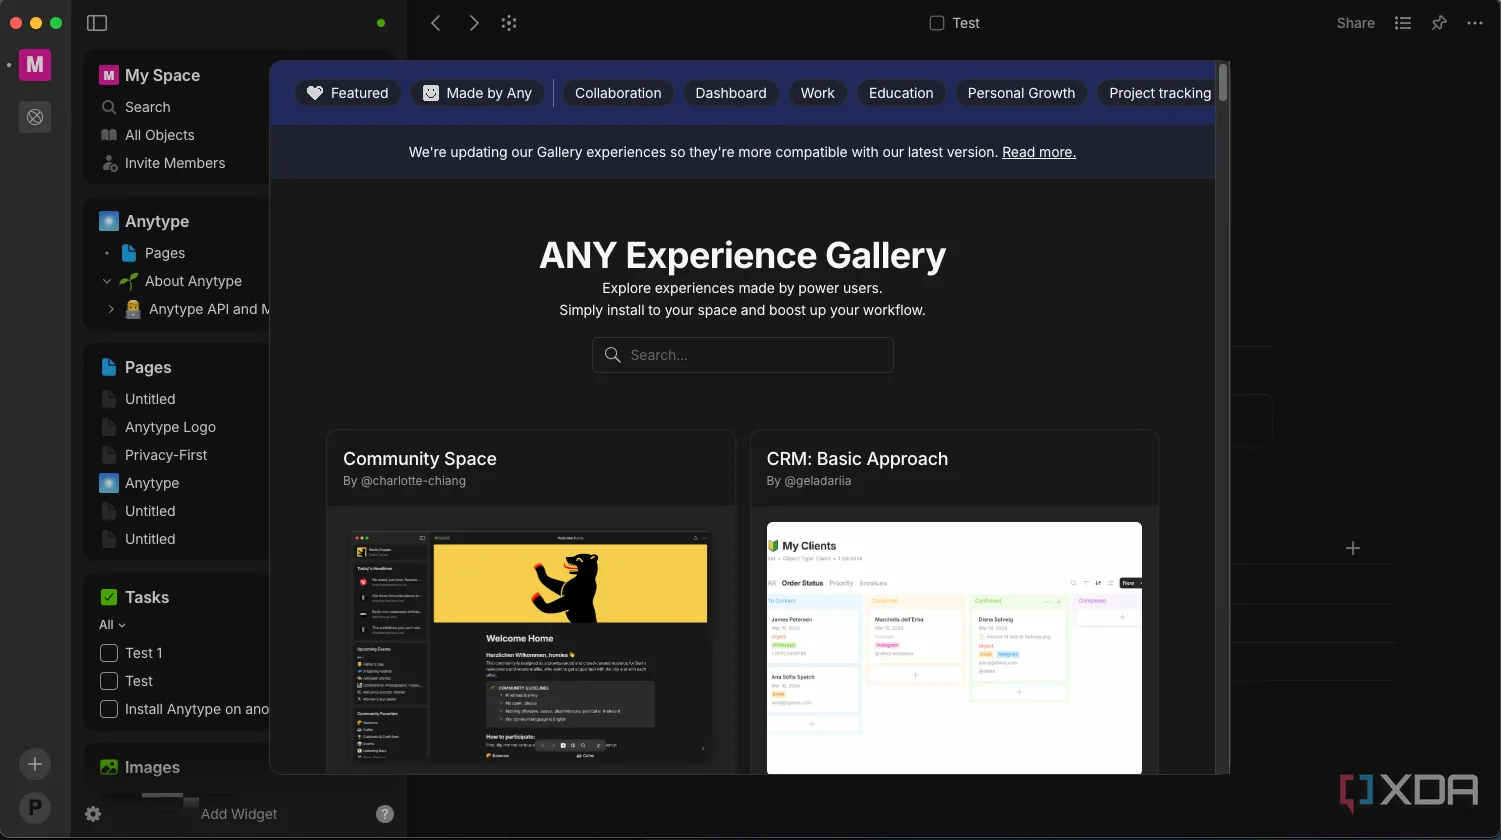Viewport: 1501px width, 840px height.
Task: Expand the Pages item under Anytype
Action: tap(107, 253)
